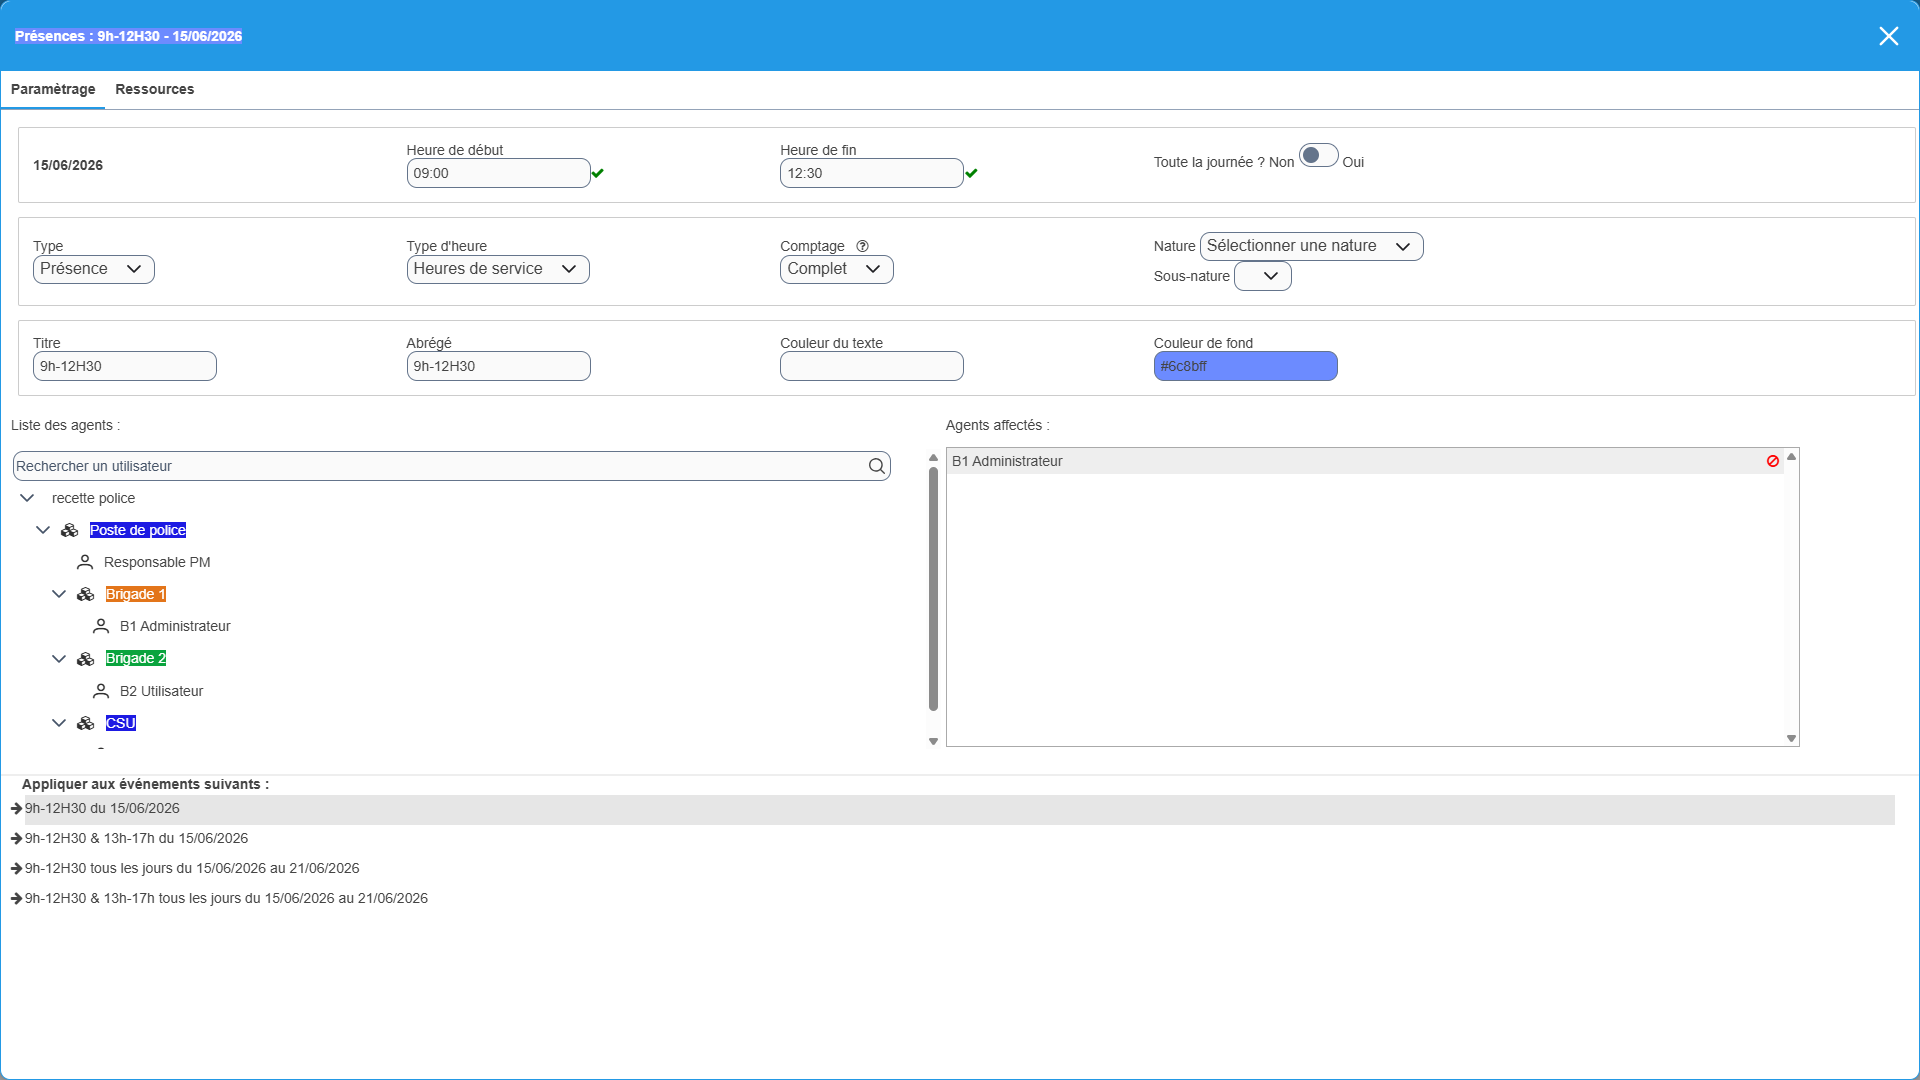This screenshot has width=1920, height=1080.
Task: Collapse the CSU node chevron
Action: coord(59,723)
